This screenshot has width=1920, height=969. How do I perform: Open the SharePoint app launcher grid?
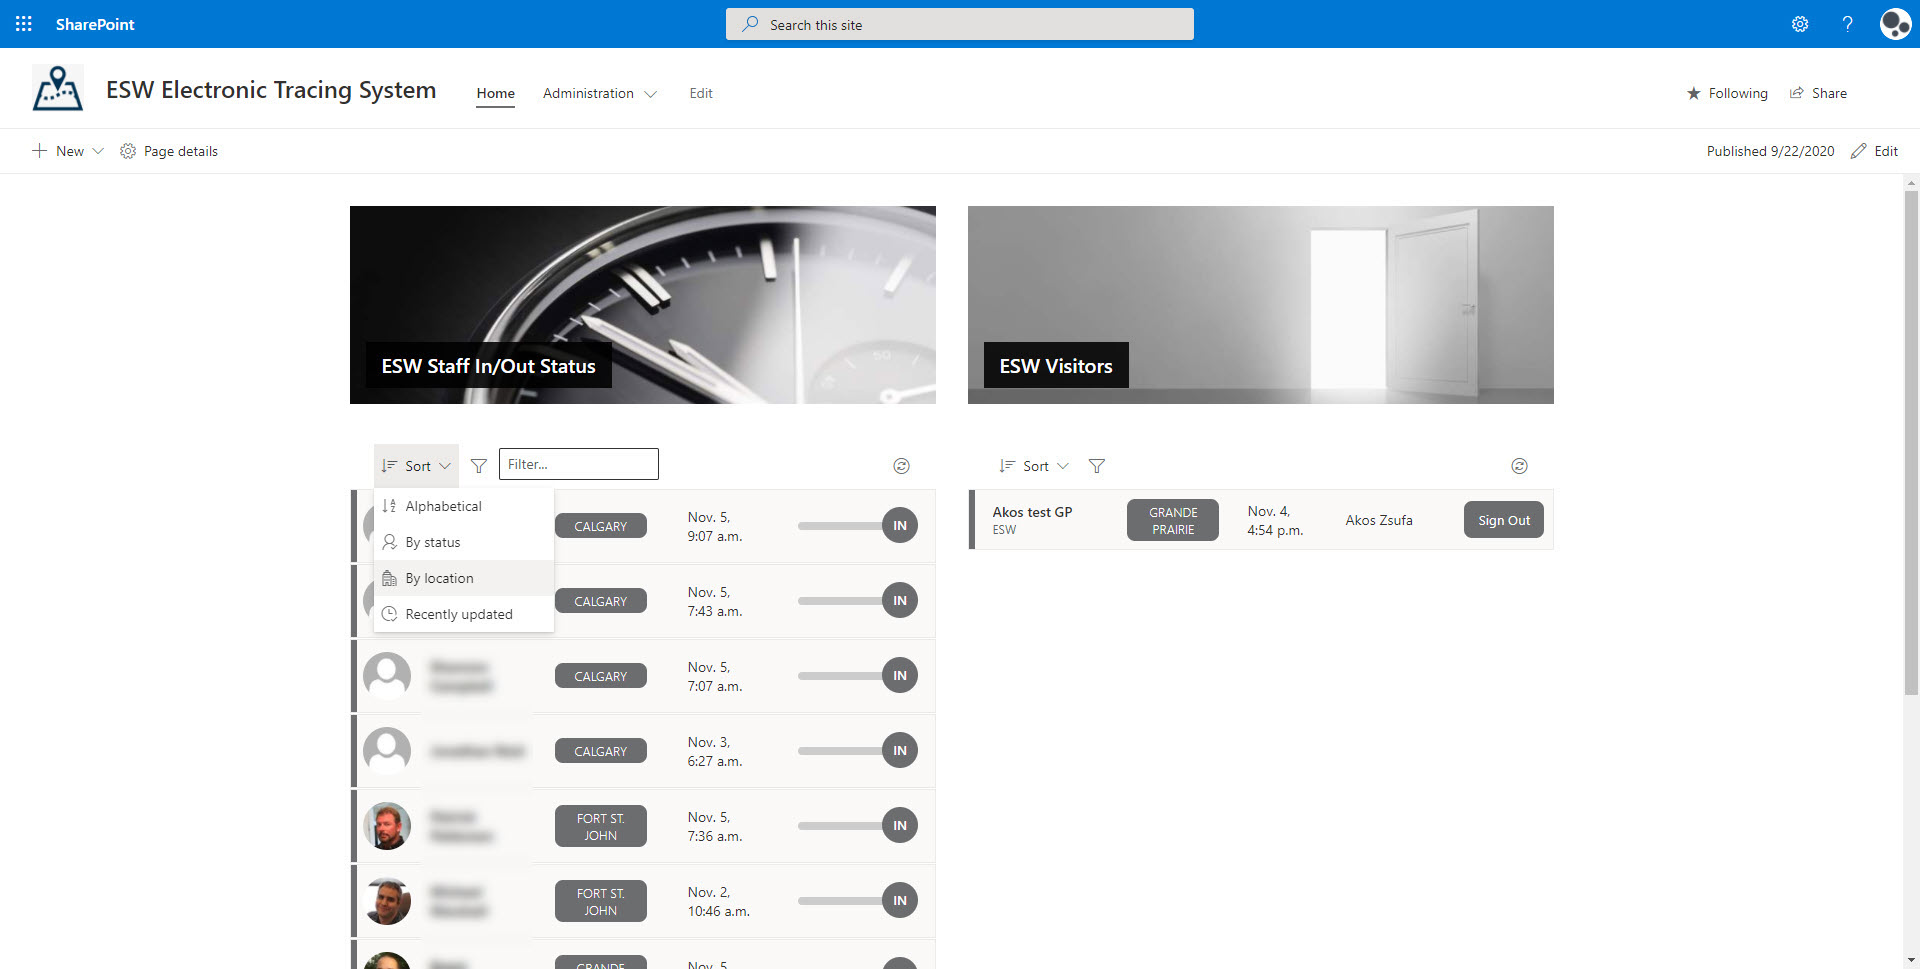tap(24, 24)
